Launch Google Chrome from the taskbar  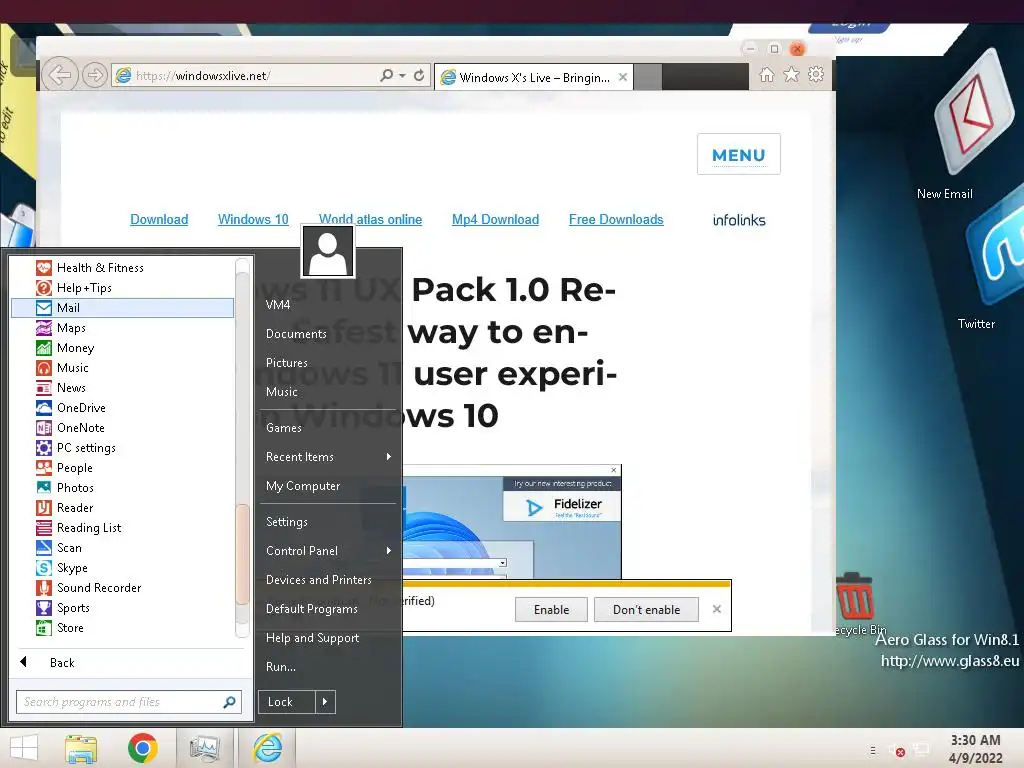pos(143,748)
